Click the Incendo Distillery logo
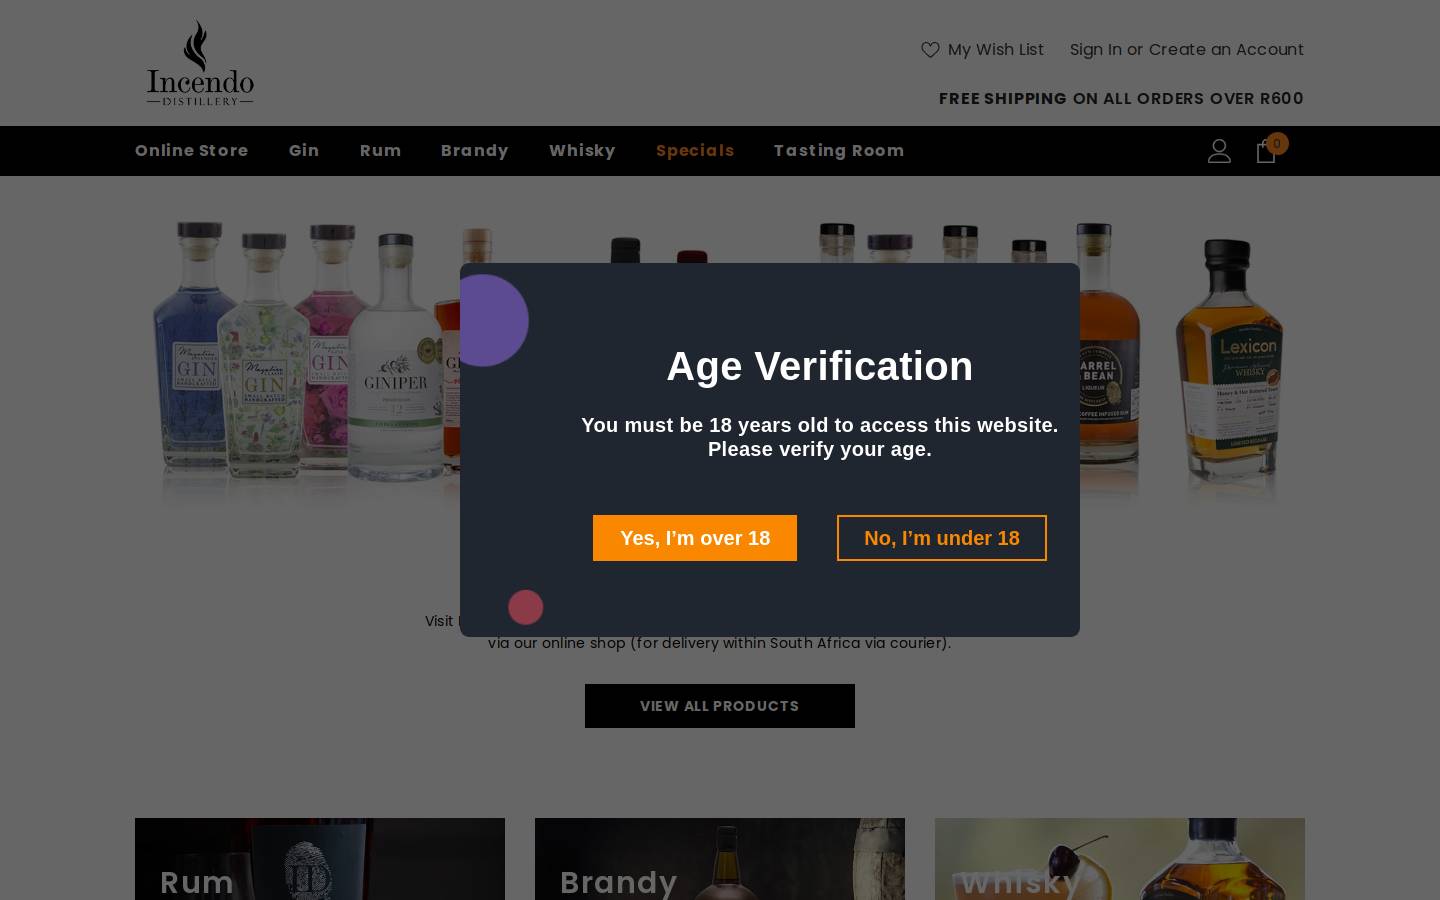Viewport: 1440px width, 900px height. coord(200,62)
